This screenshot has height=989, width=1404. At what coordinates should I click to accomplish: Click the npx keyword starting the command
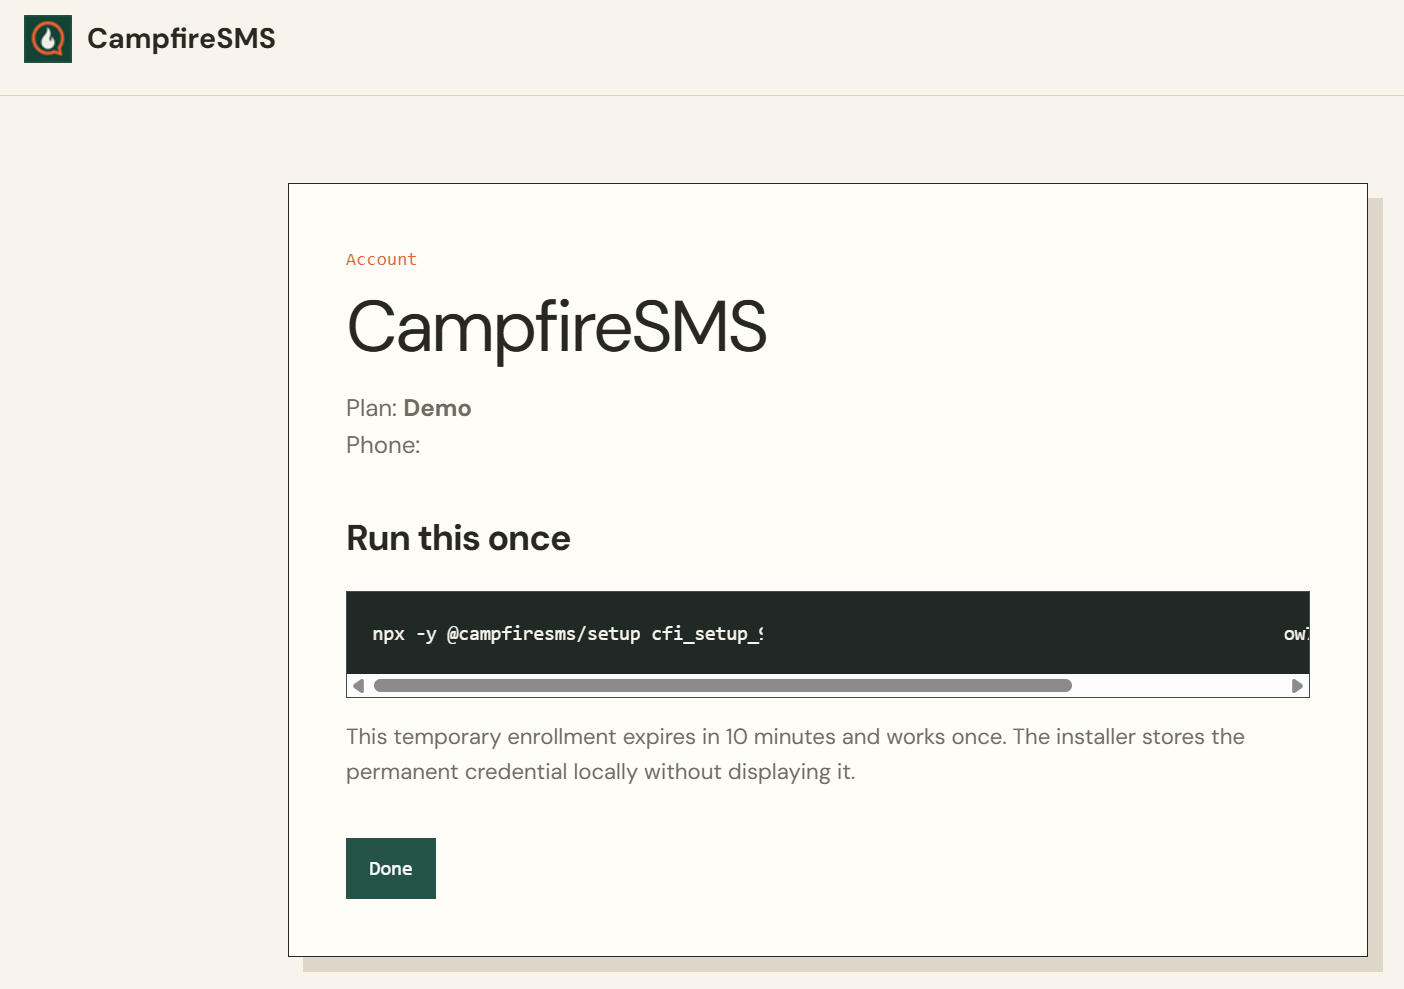[388, 635]
